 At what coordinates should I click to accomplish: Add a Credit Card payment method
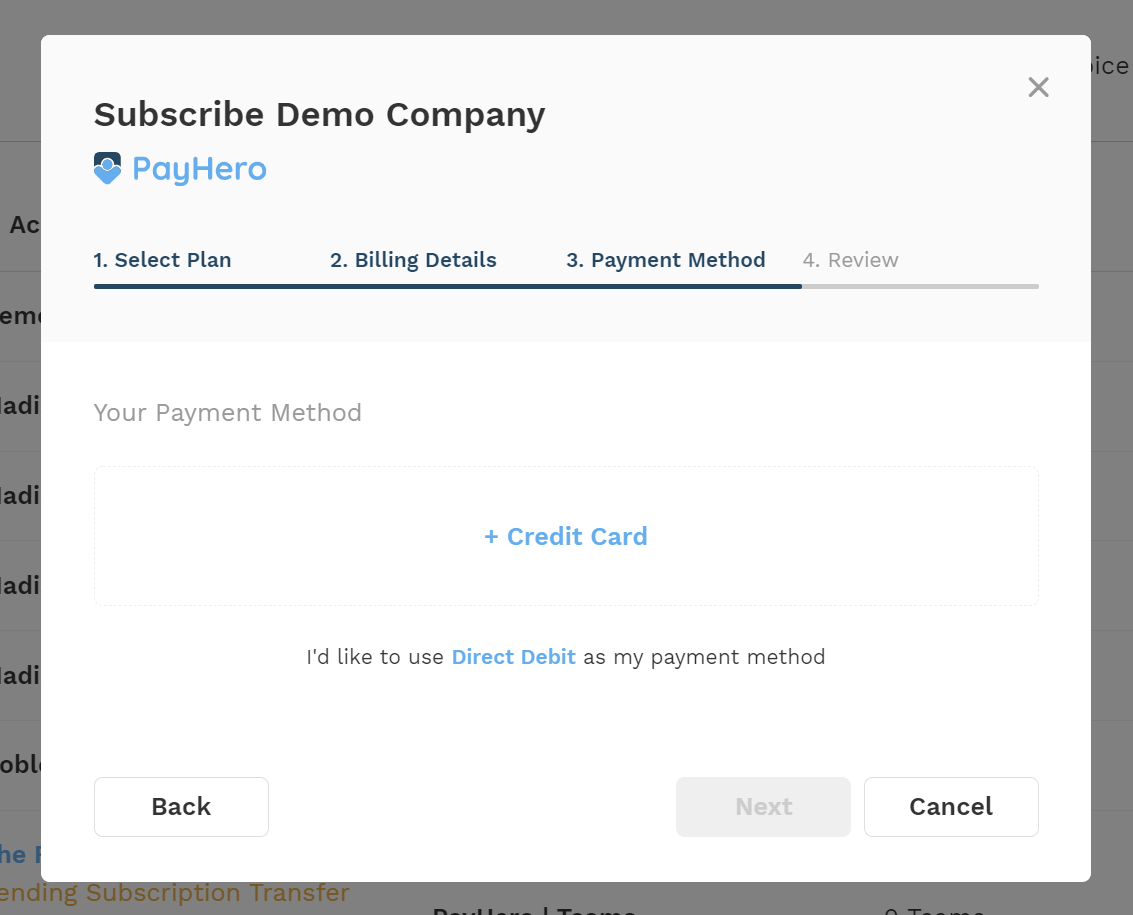(566, 536)
